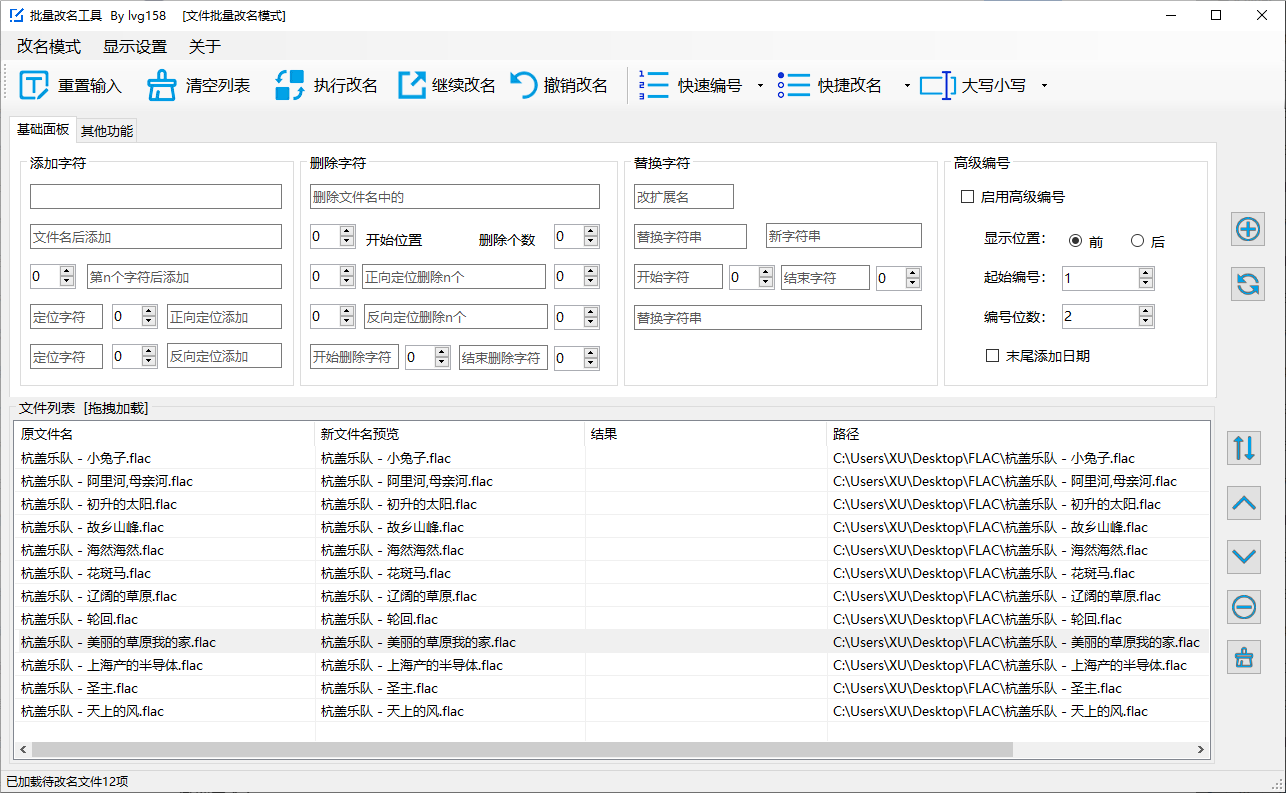Image resolution: width=1286 pixels, height=793 pixels.
Task: Click the 执行改名 (Execute Rename) icon
Action: click(289, 85)
